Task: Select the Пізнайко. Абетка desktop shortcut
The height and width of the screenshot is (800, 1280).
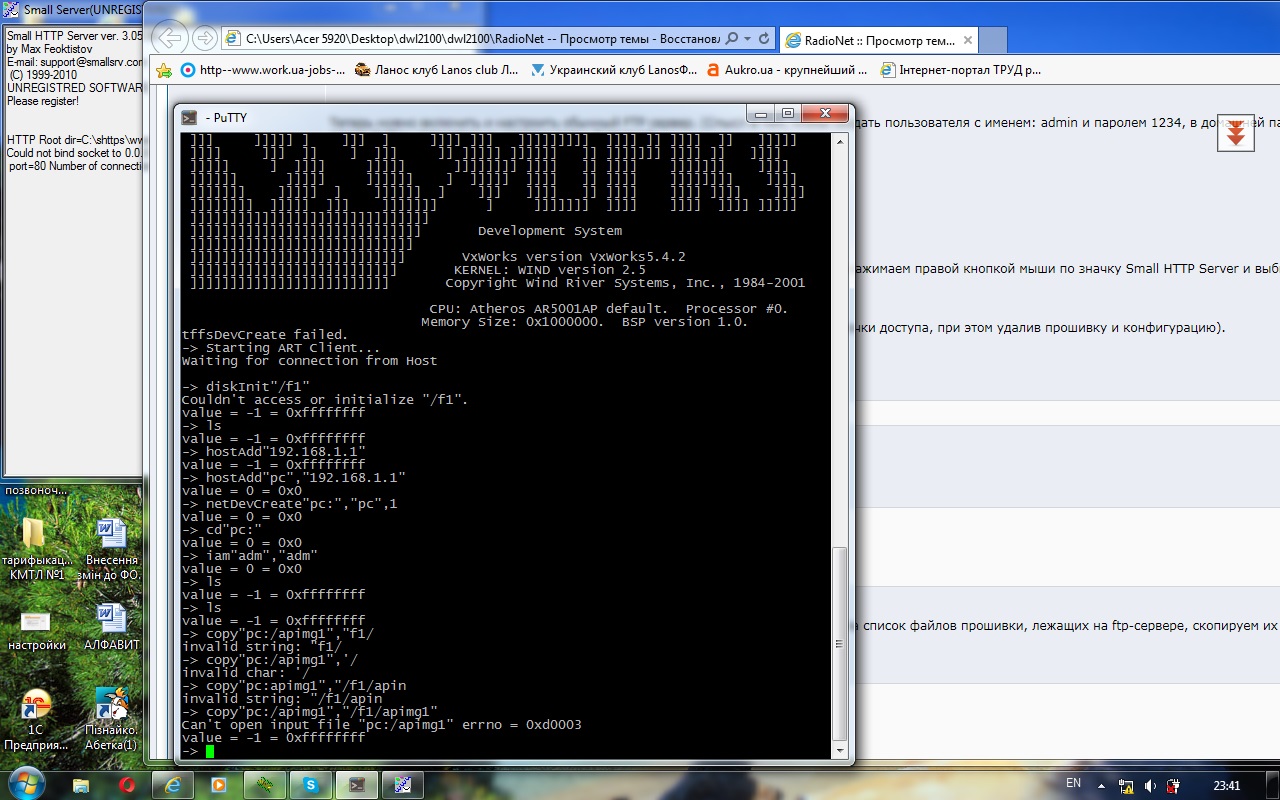Action: (x=111, y=720)
